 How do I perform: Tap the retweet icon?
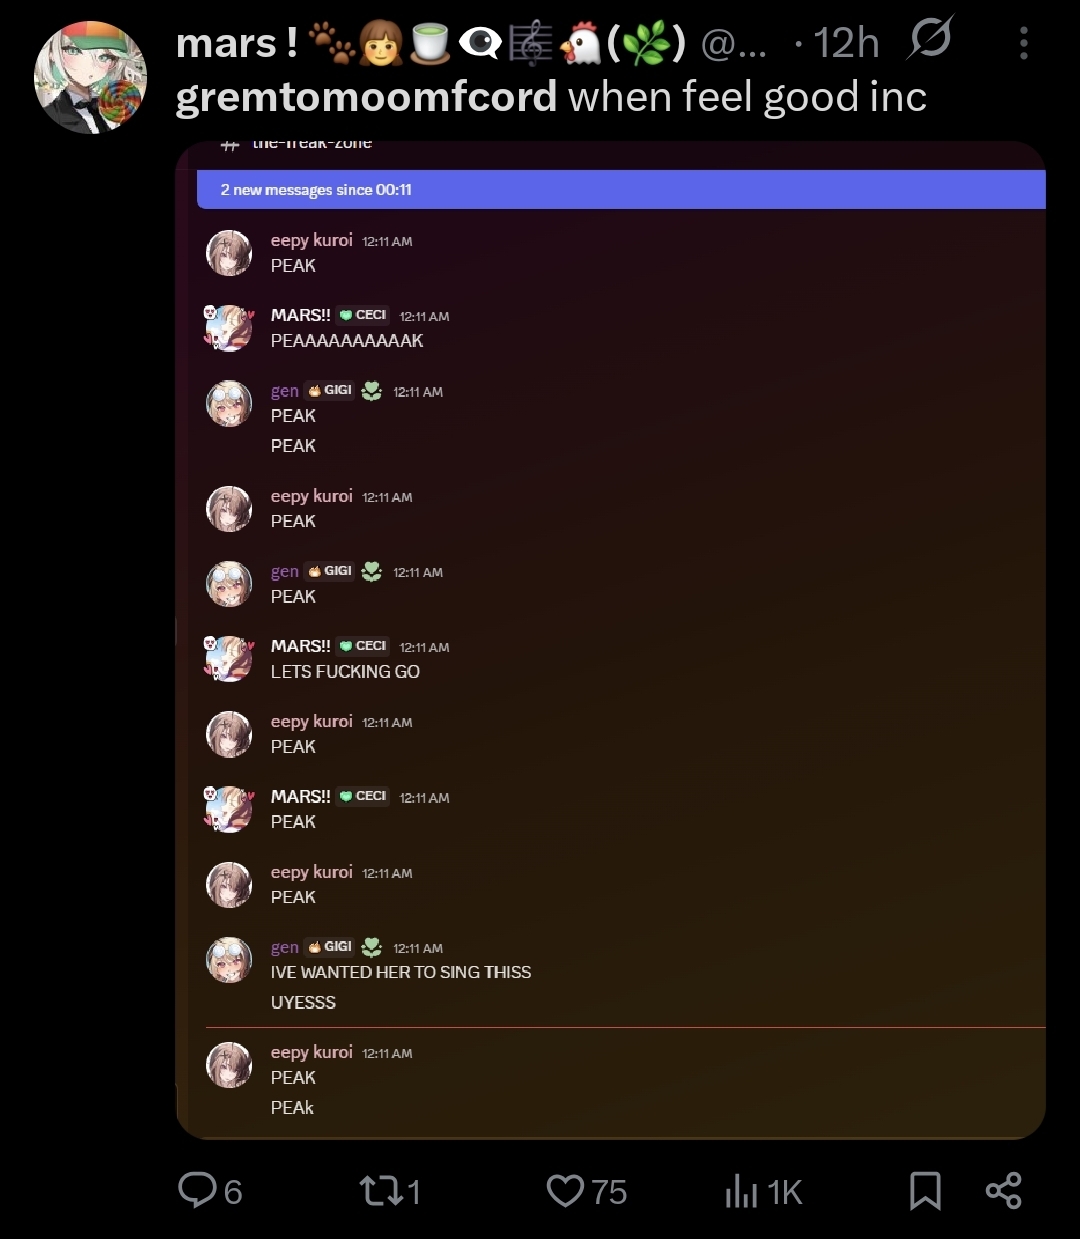pos(378,1190)
